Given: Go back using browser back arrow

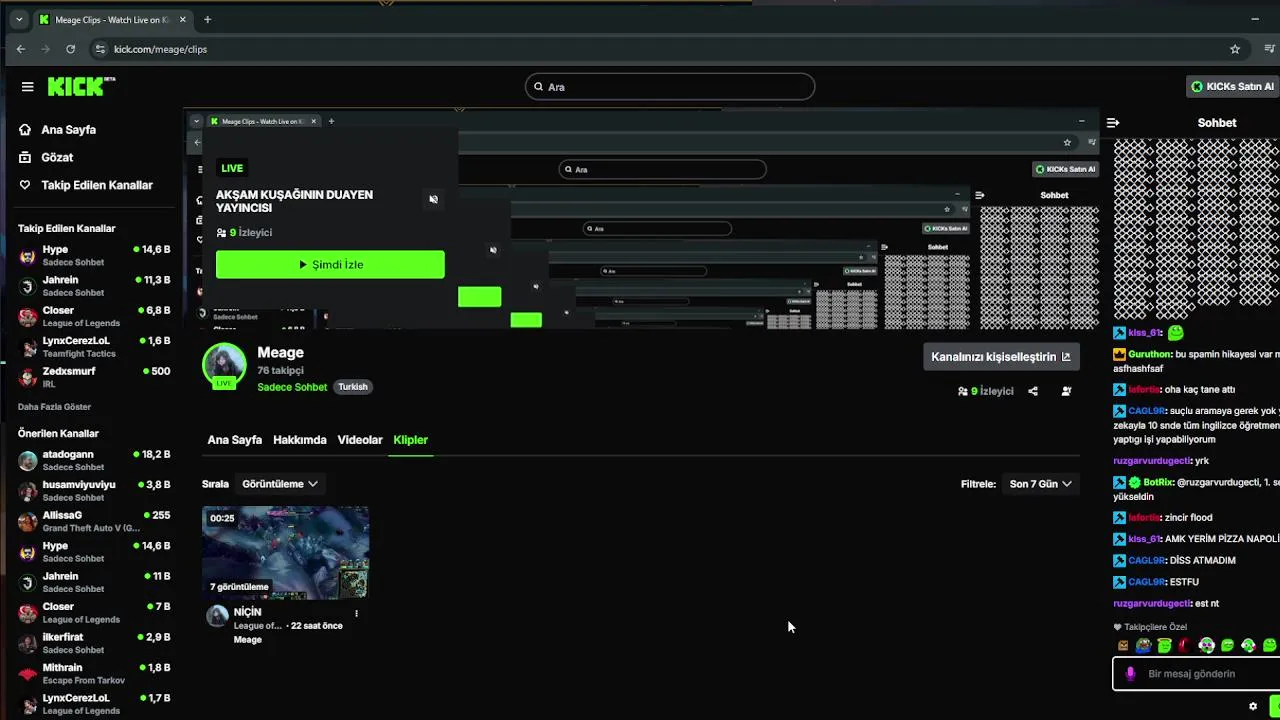Looking at the screenshot, I should 21,49.
